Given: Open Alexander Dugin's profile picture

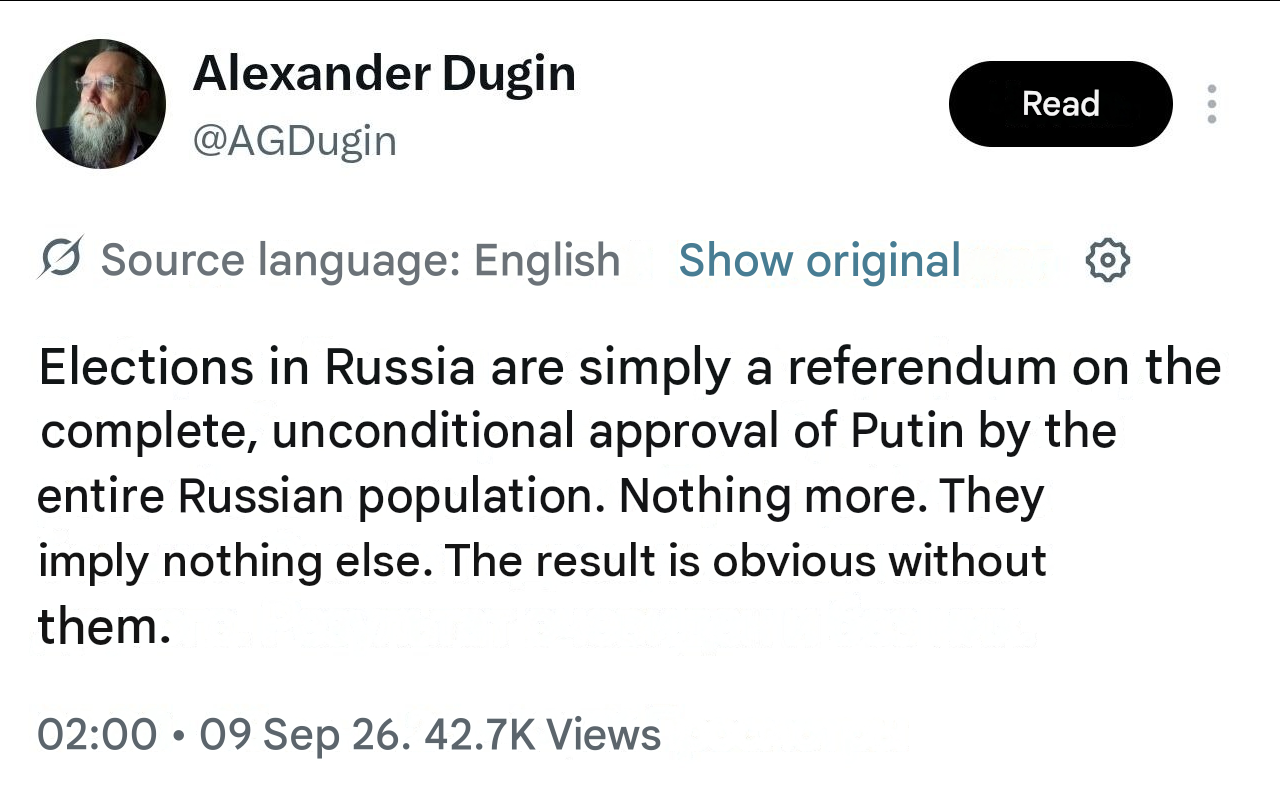Looking at the screenshot, I should (100, 104).
